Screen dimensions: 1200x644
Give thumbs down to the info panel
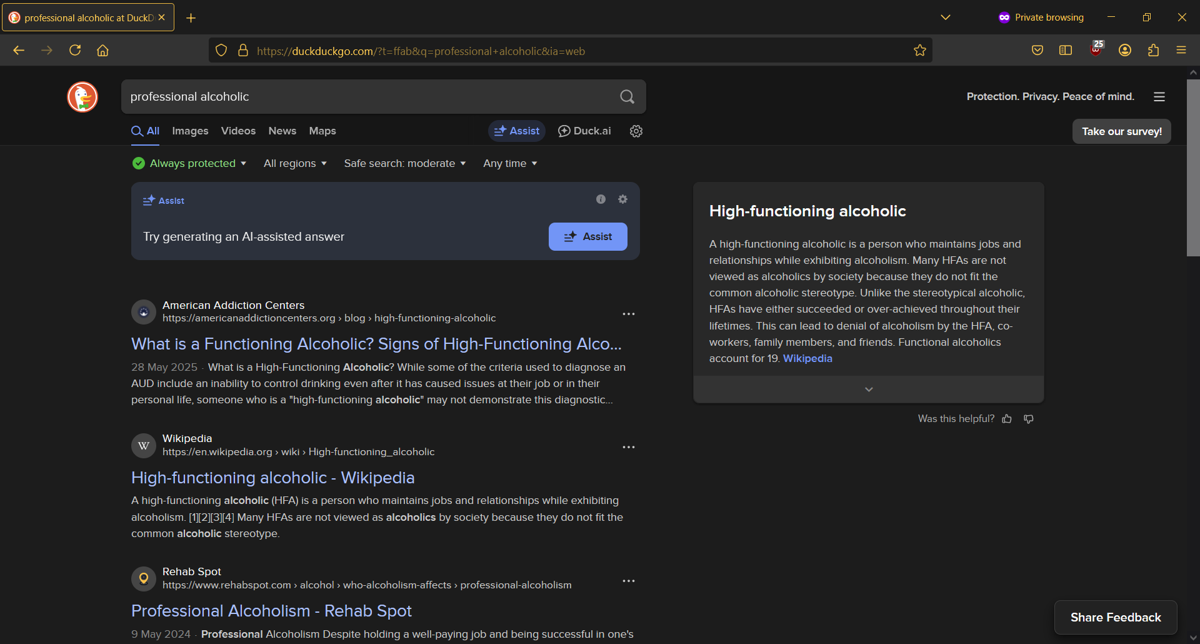tap(1029, 419)
